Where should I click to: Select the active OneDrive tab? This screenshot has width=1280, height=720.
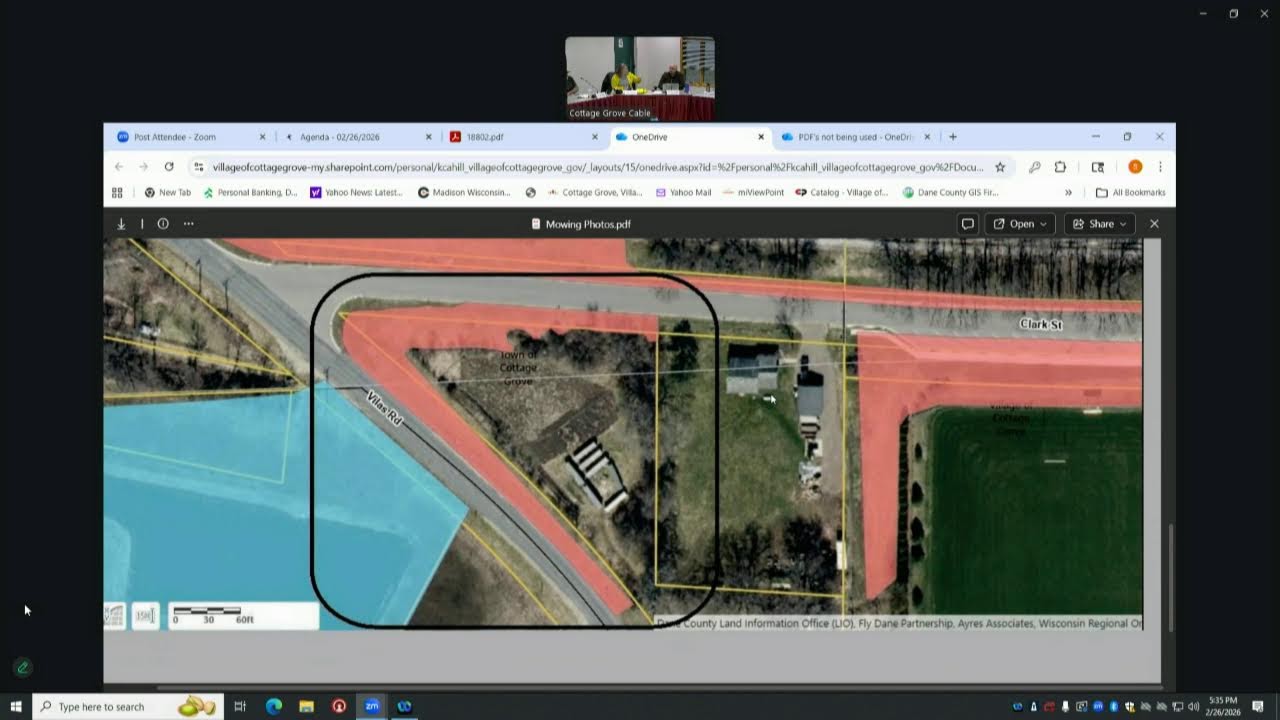(688, 137)
